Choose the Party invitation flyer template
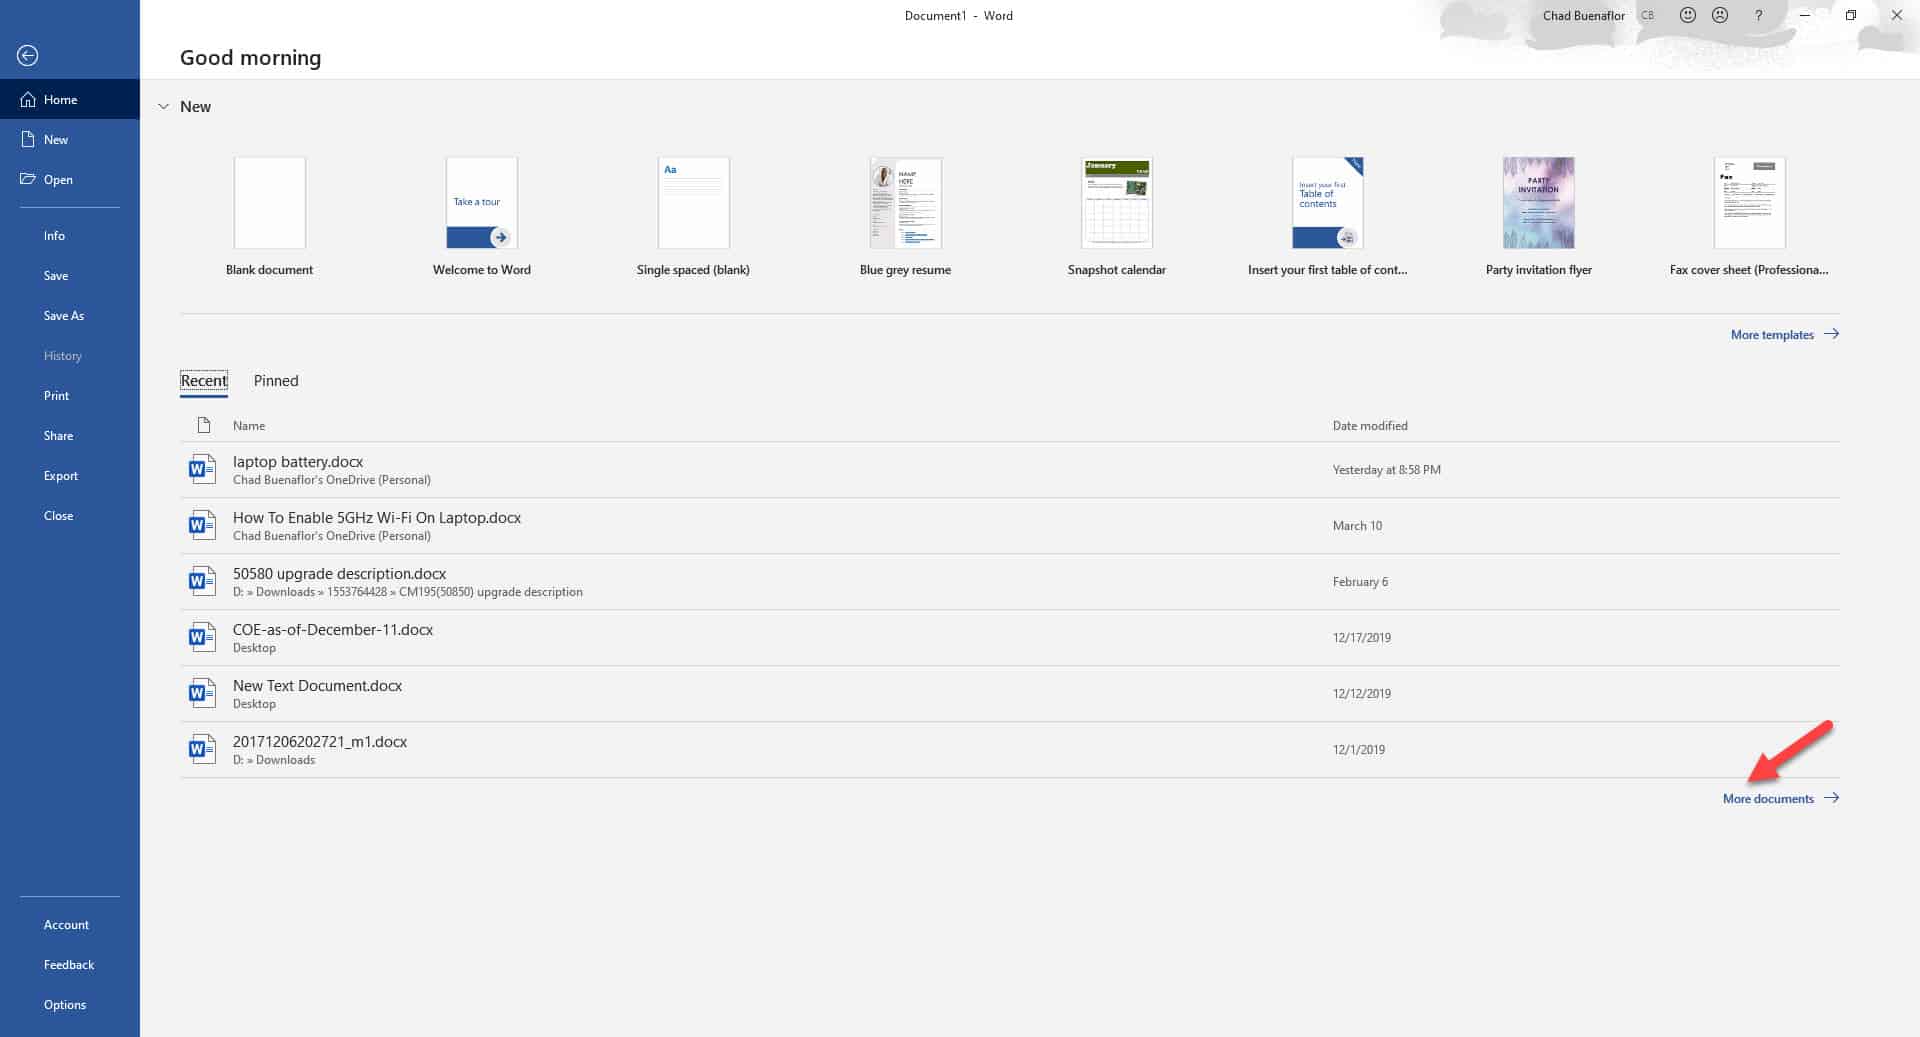 (1539, 217)
